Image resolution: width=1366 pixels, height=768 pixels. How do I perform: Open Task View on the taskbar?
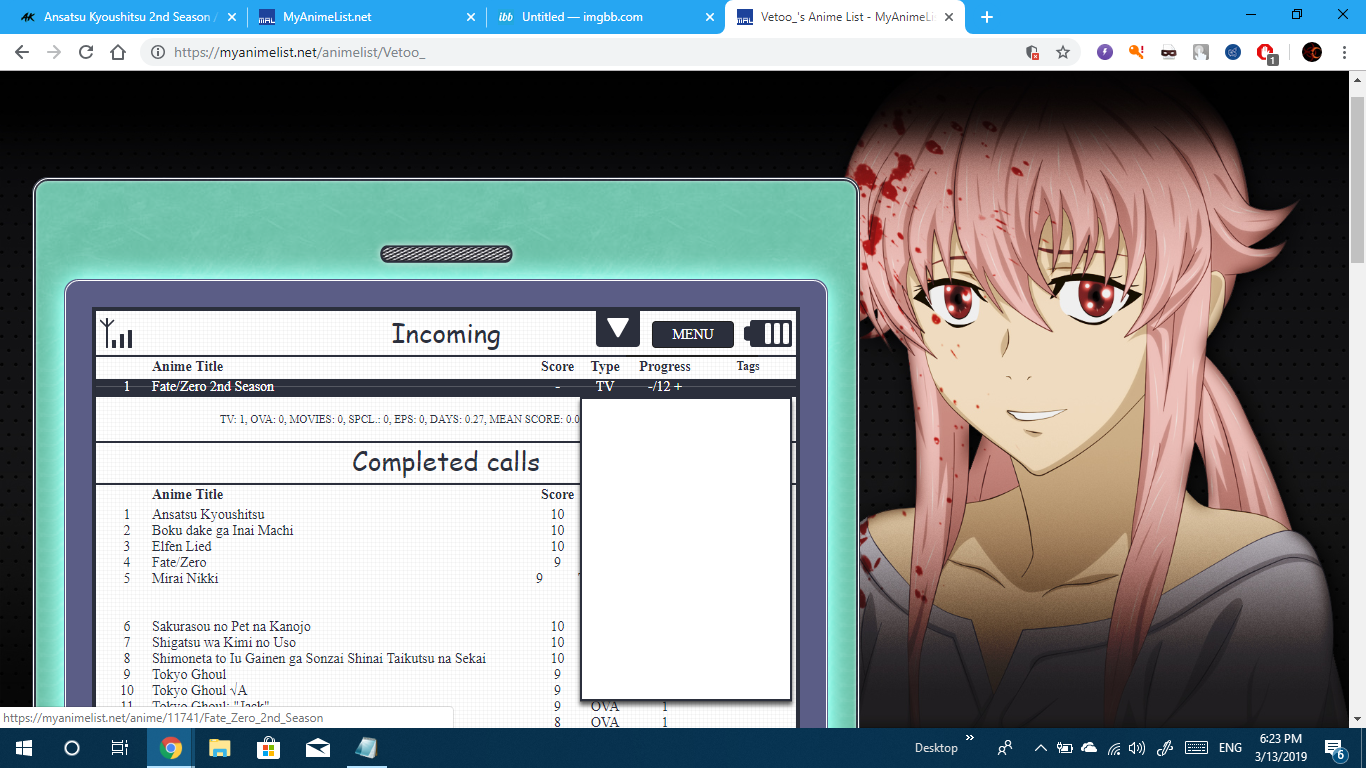[119, 748]
